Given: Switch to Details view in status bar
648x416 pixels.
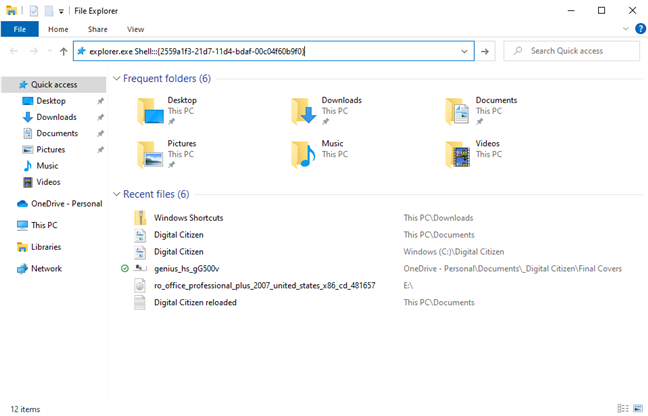Looking at the screenshot, I should pyautogui.click(x=623, y=409).
